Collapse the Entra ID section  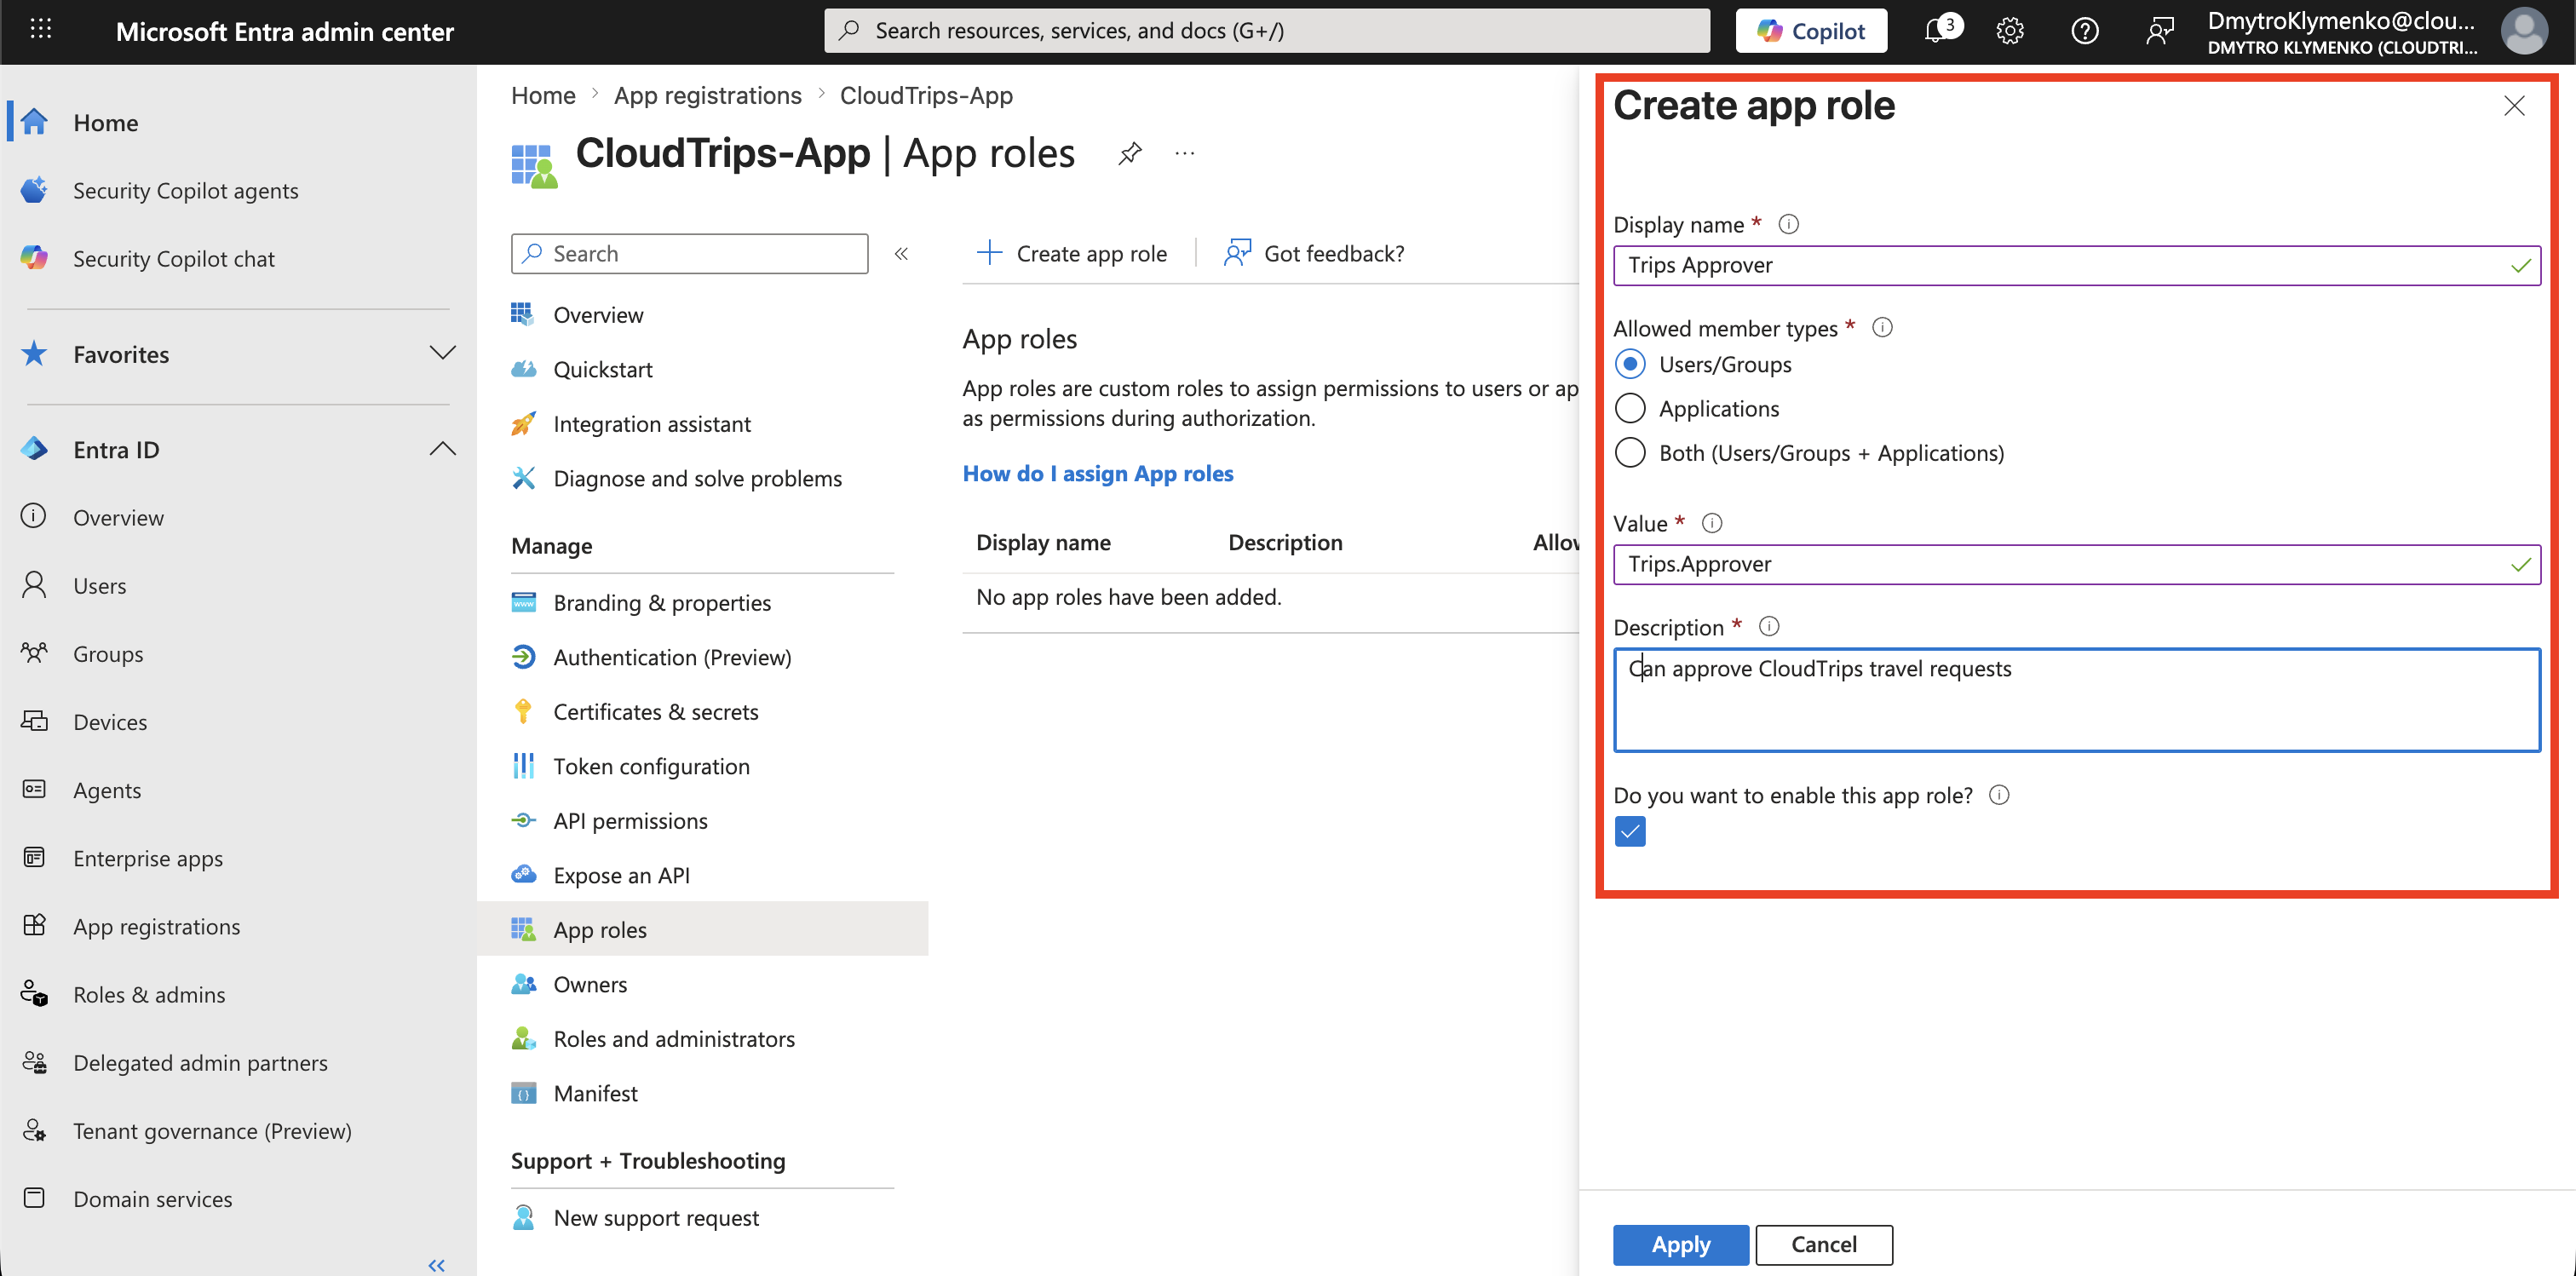point(442,449)
